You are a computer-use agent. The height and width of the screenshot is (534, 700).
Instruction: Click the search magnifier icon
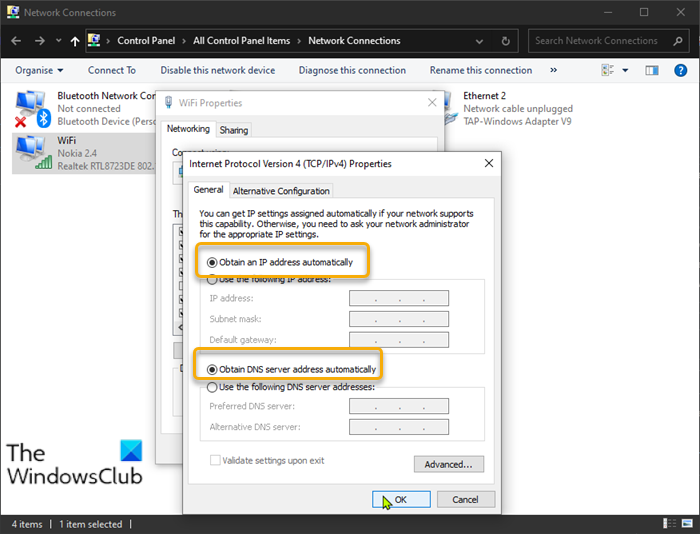tap(678, 41)
